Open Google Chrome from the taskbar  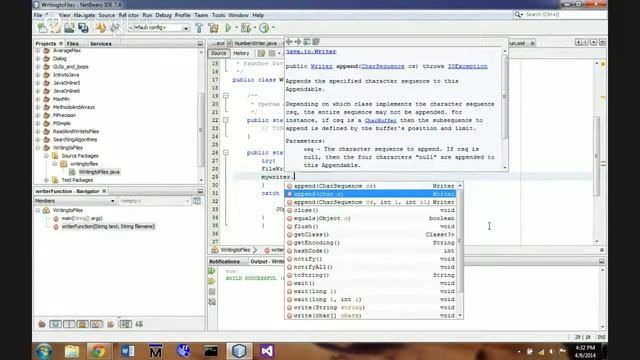click(99, 351)
